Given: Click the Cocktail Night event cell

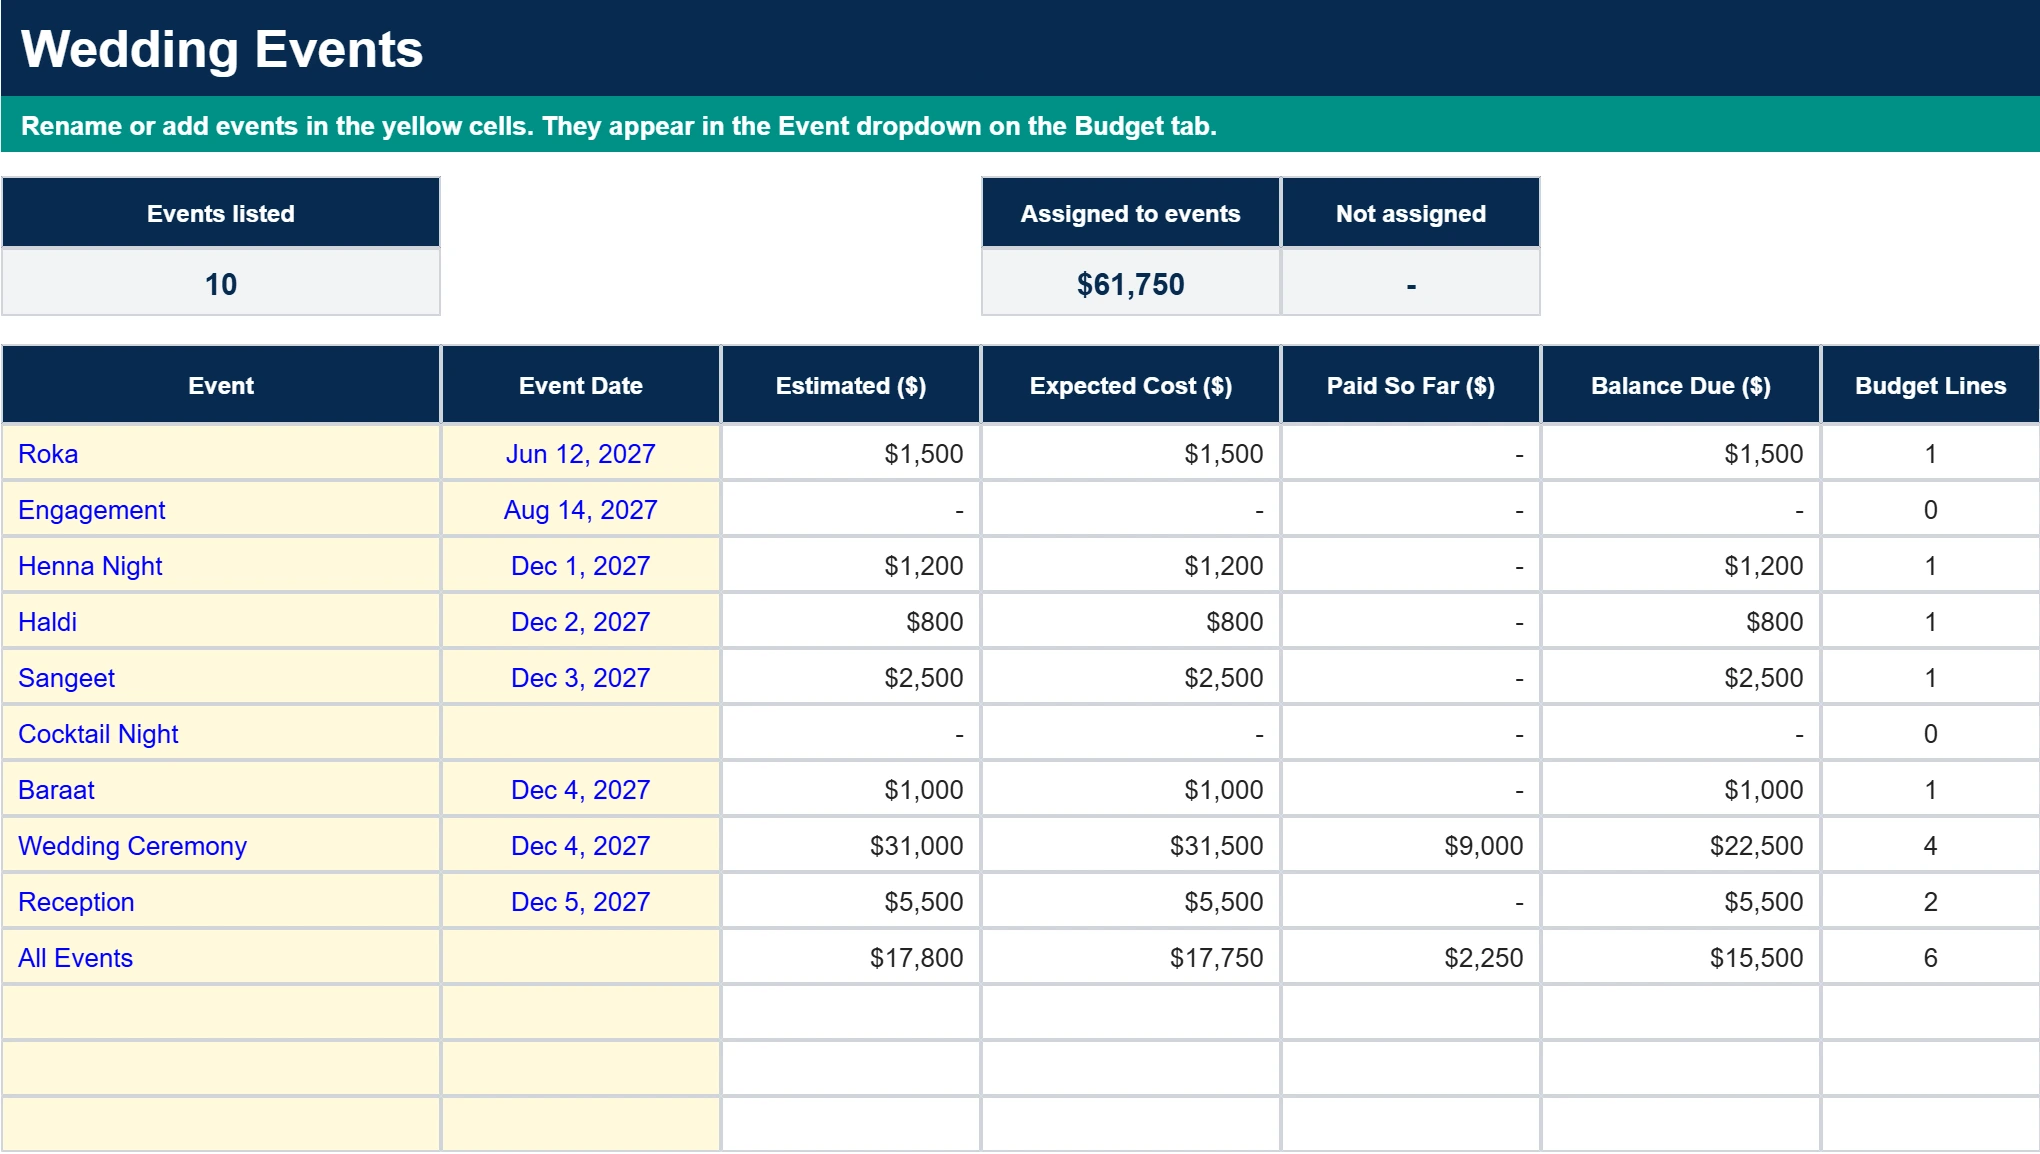Looking at the screenshot, I should point(221,734).
